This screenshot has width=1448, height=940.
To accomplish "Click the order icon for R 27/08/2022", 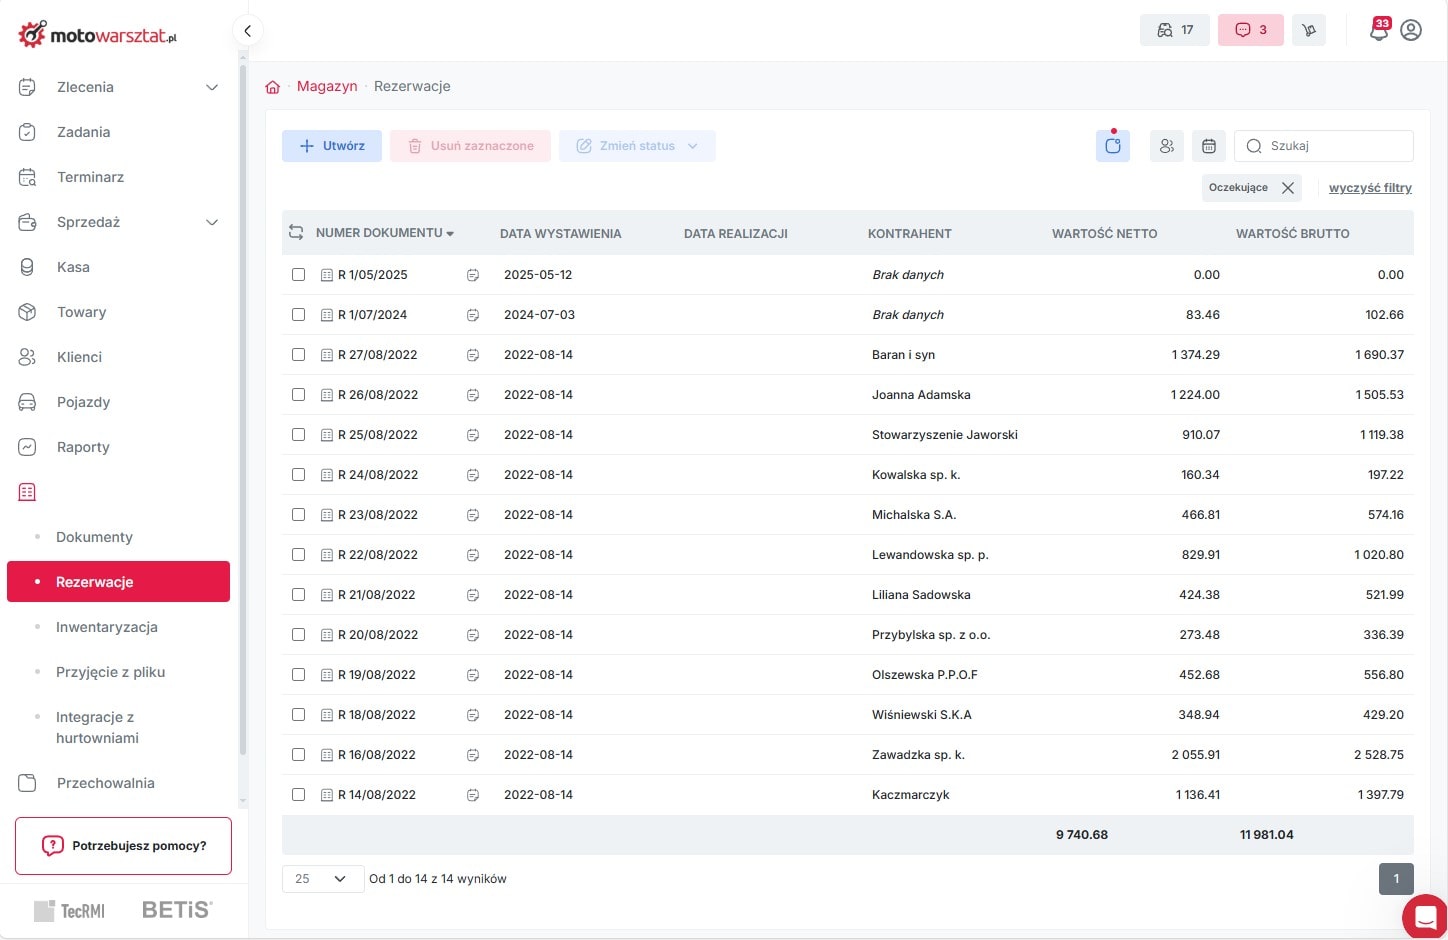I will (473, 355).
